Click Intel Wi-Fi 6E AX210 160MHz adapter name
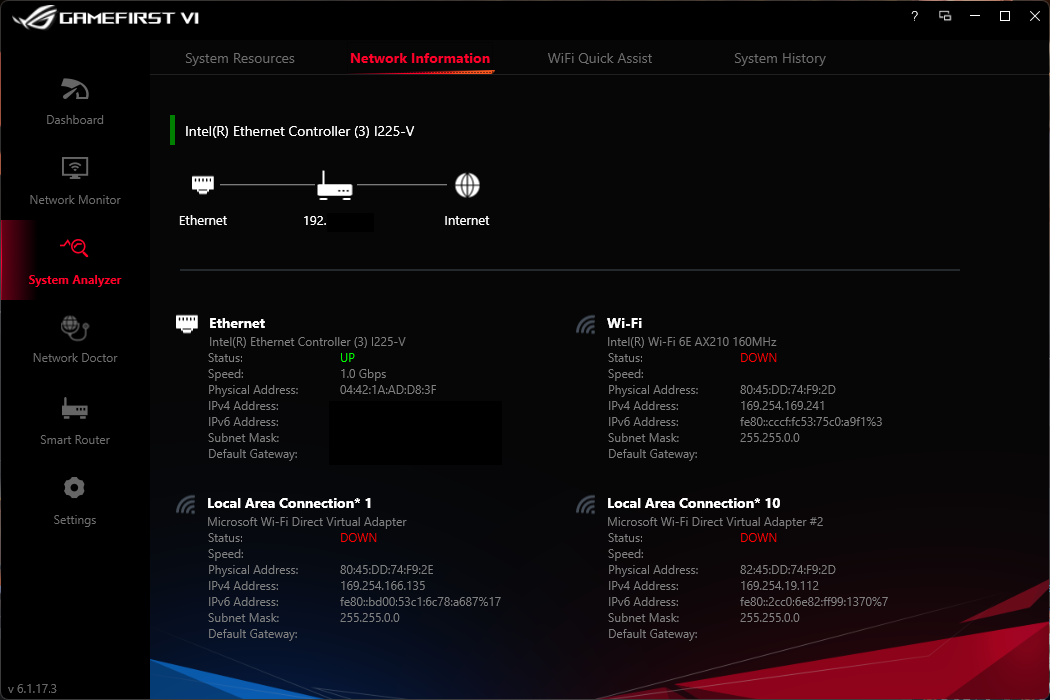This screenshot has width=1050, height=700. [x=692, y=342]
